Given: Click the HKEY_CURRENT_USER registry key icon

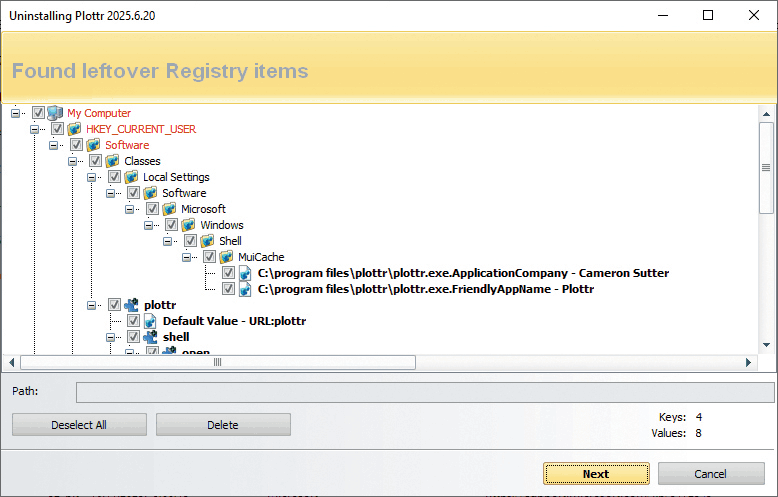Looking at the screenshot, I should (x=74, y=129).
